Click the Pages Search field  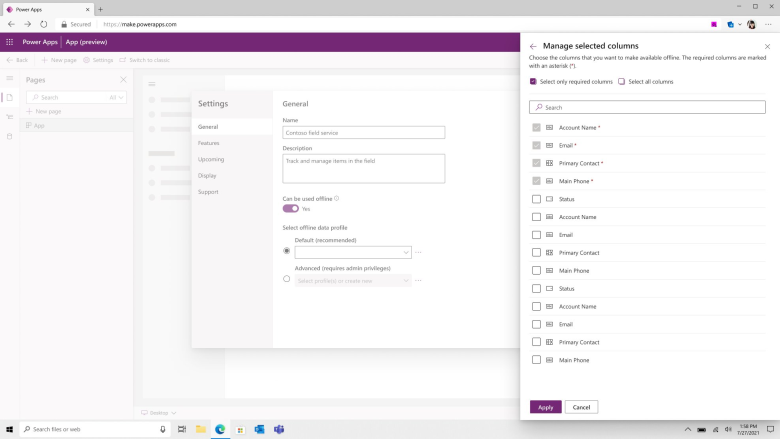coord(76,97)
